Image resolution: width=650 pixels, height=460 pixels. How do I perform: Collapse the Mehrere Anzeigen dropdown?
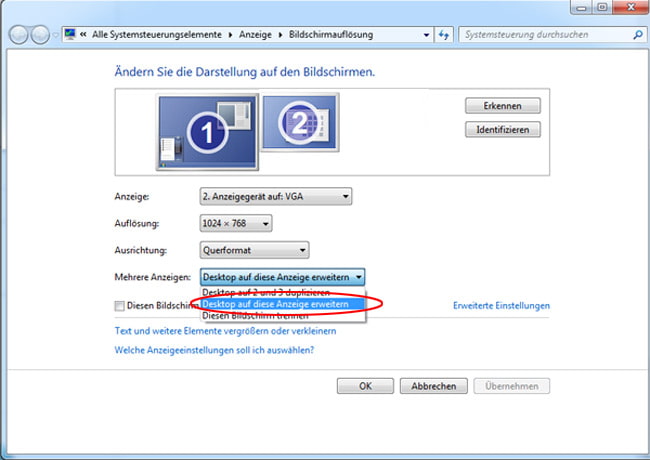283,277
